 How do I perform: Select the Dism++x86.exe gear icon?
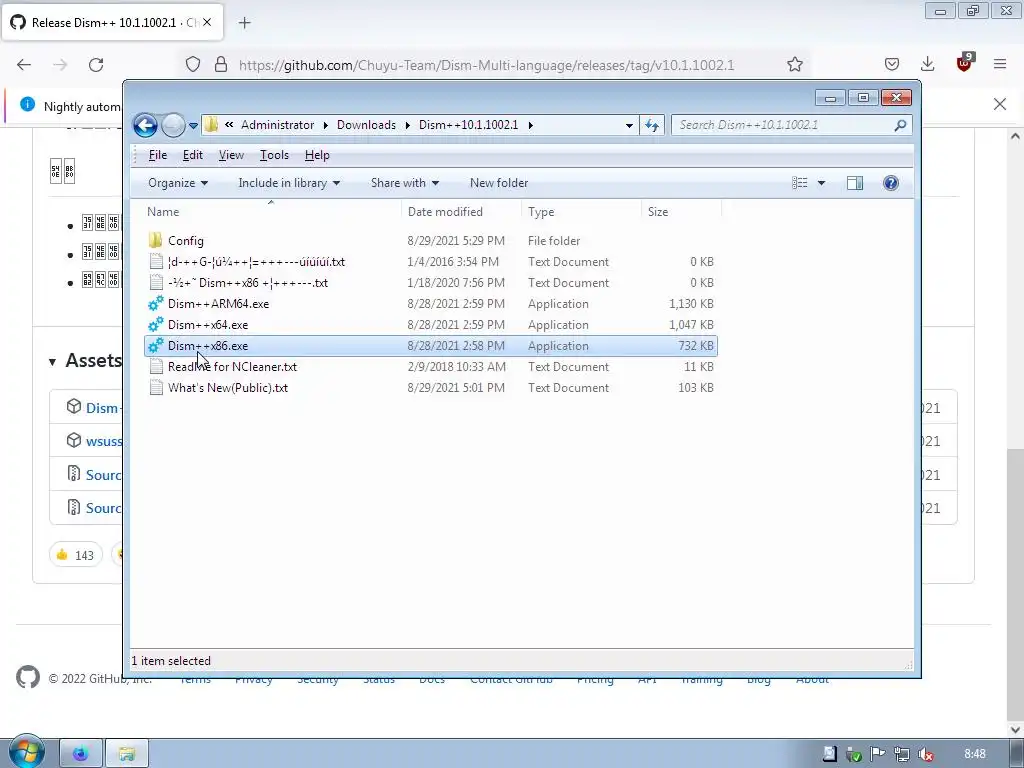[155, 345]
